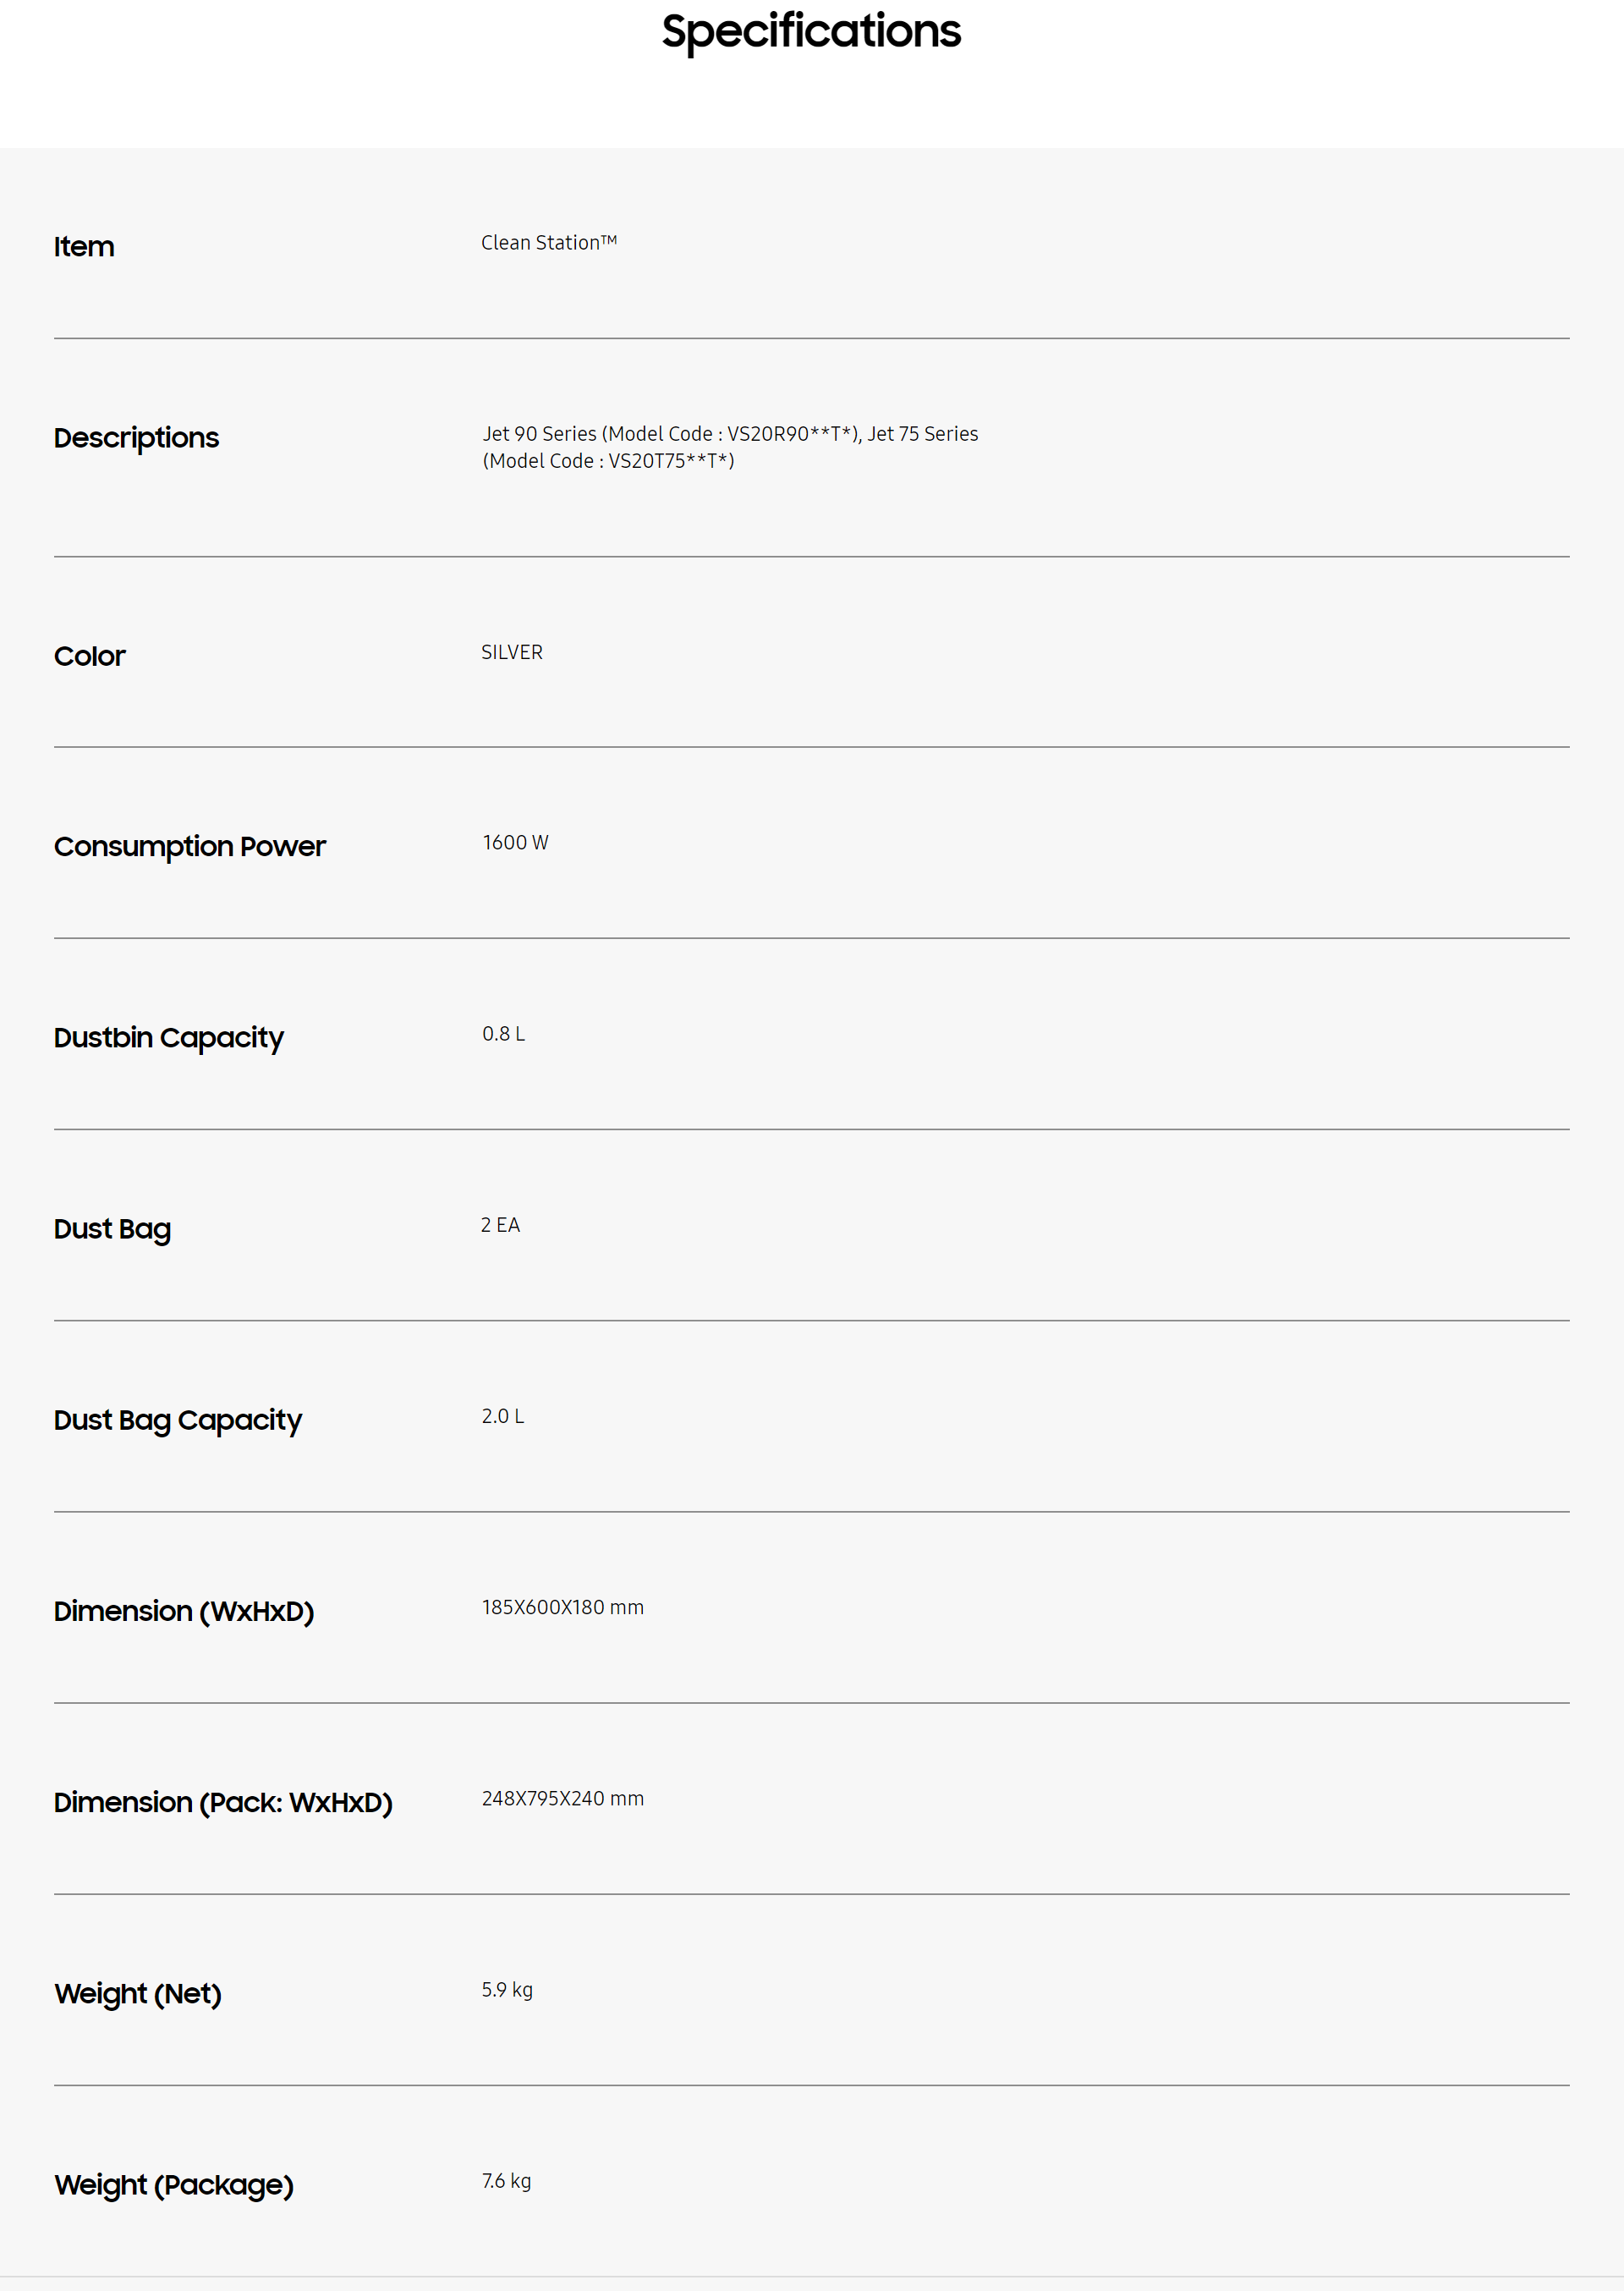Click the Item row label

click(x=84, y=246)
